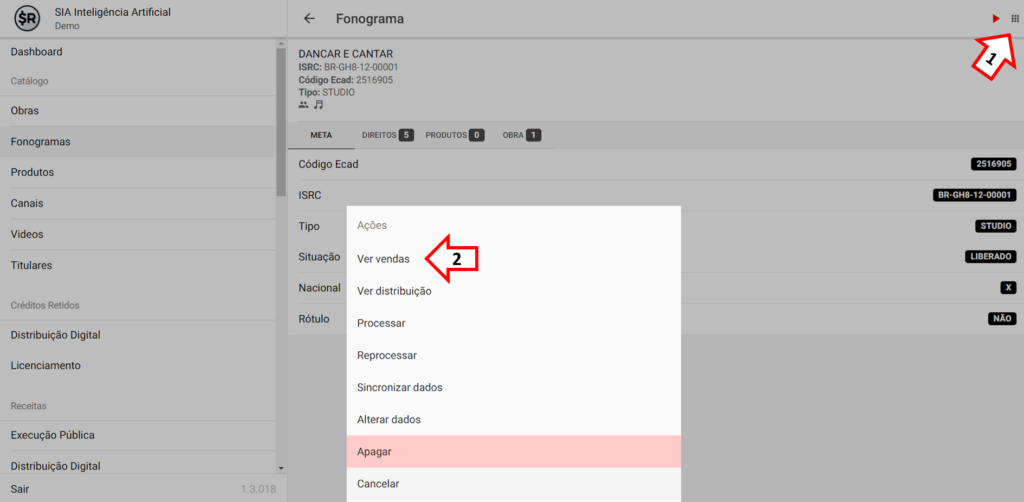Select Processar action
Viewport: 1024px width, 502px height.
[x=381, y=323]
